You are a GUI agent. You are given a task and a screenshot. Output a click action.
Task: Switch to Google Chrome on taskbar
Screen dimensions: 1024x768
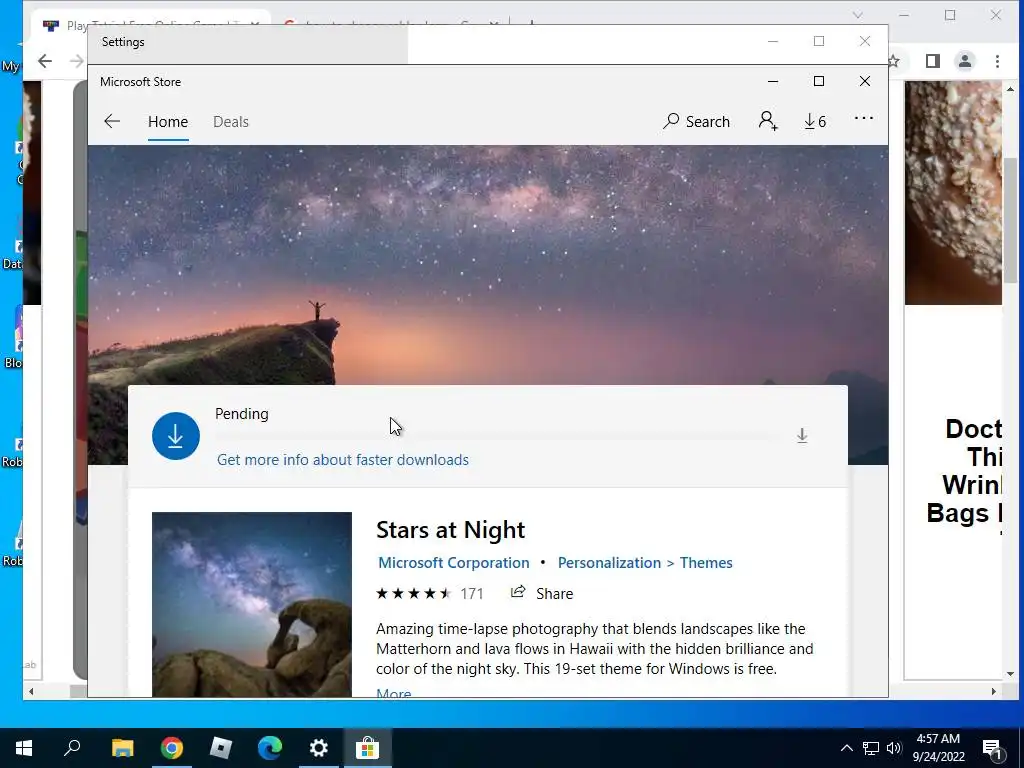[x=171, y=748]
